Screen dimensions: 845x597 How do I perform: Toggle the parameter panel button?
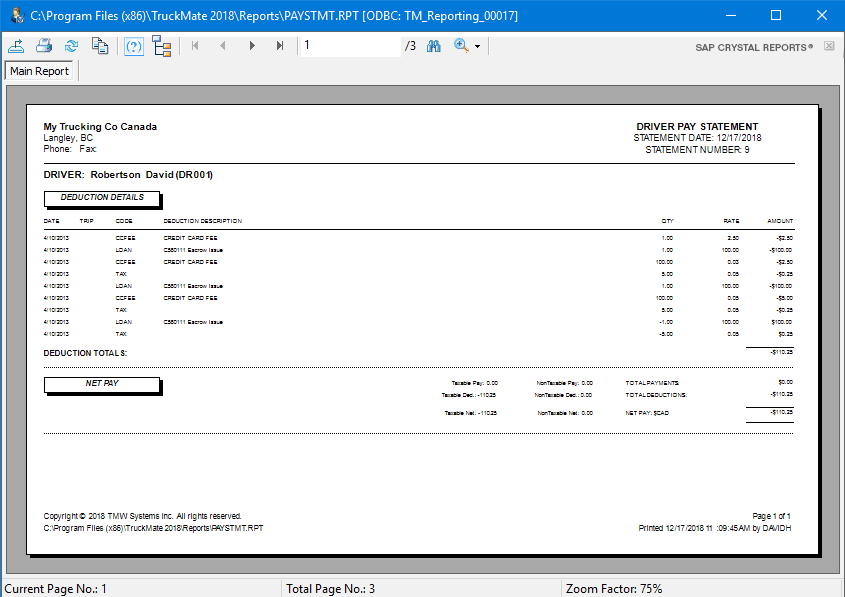(133, 46)
